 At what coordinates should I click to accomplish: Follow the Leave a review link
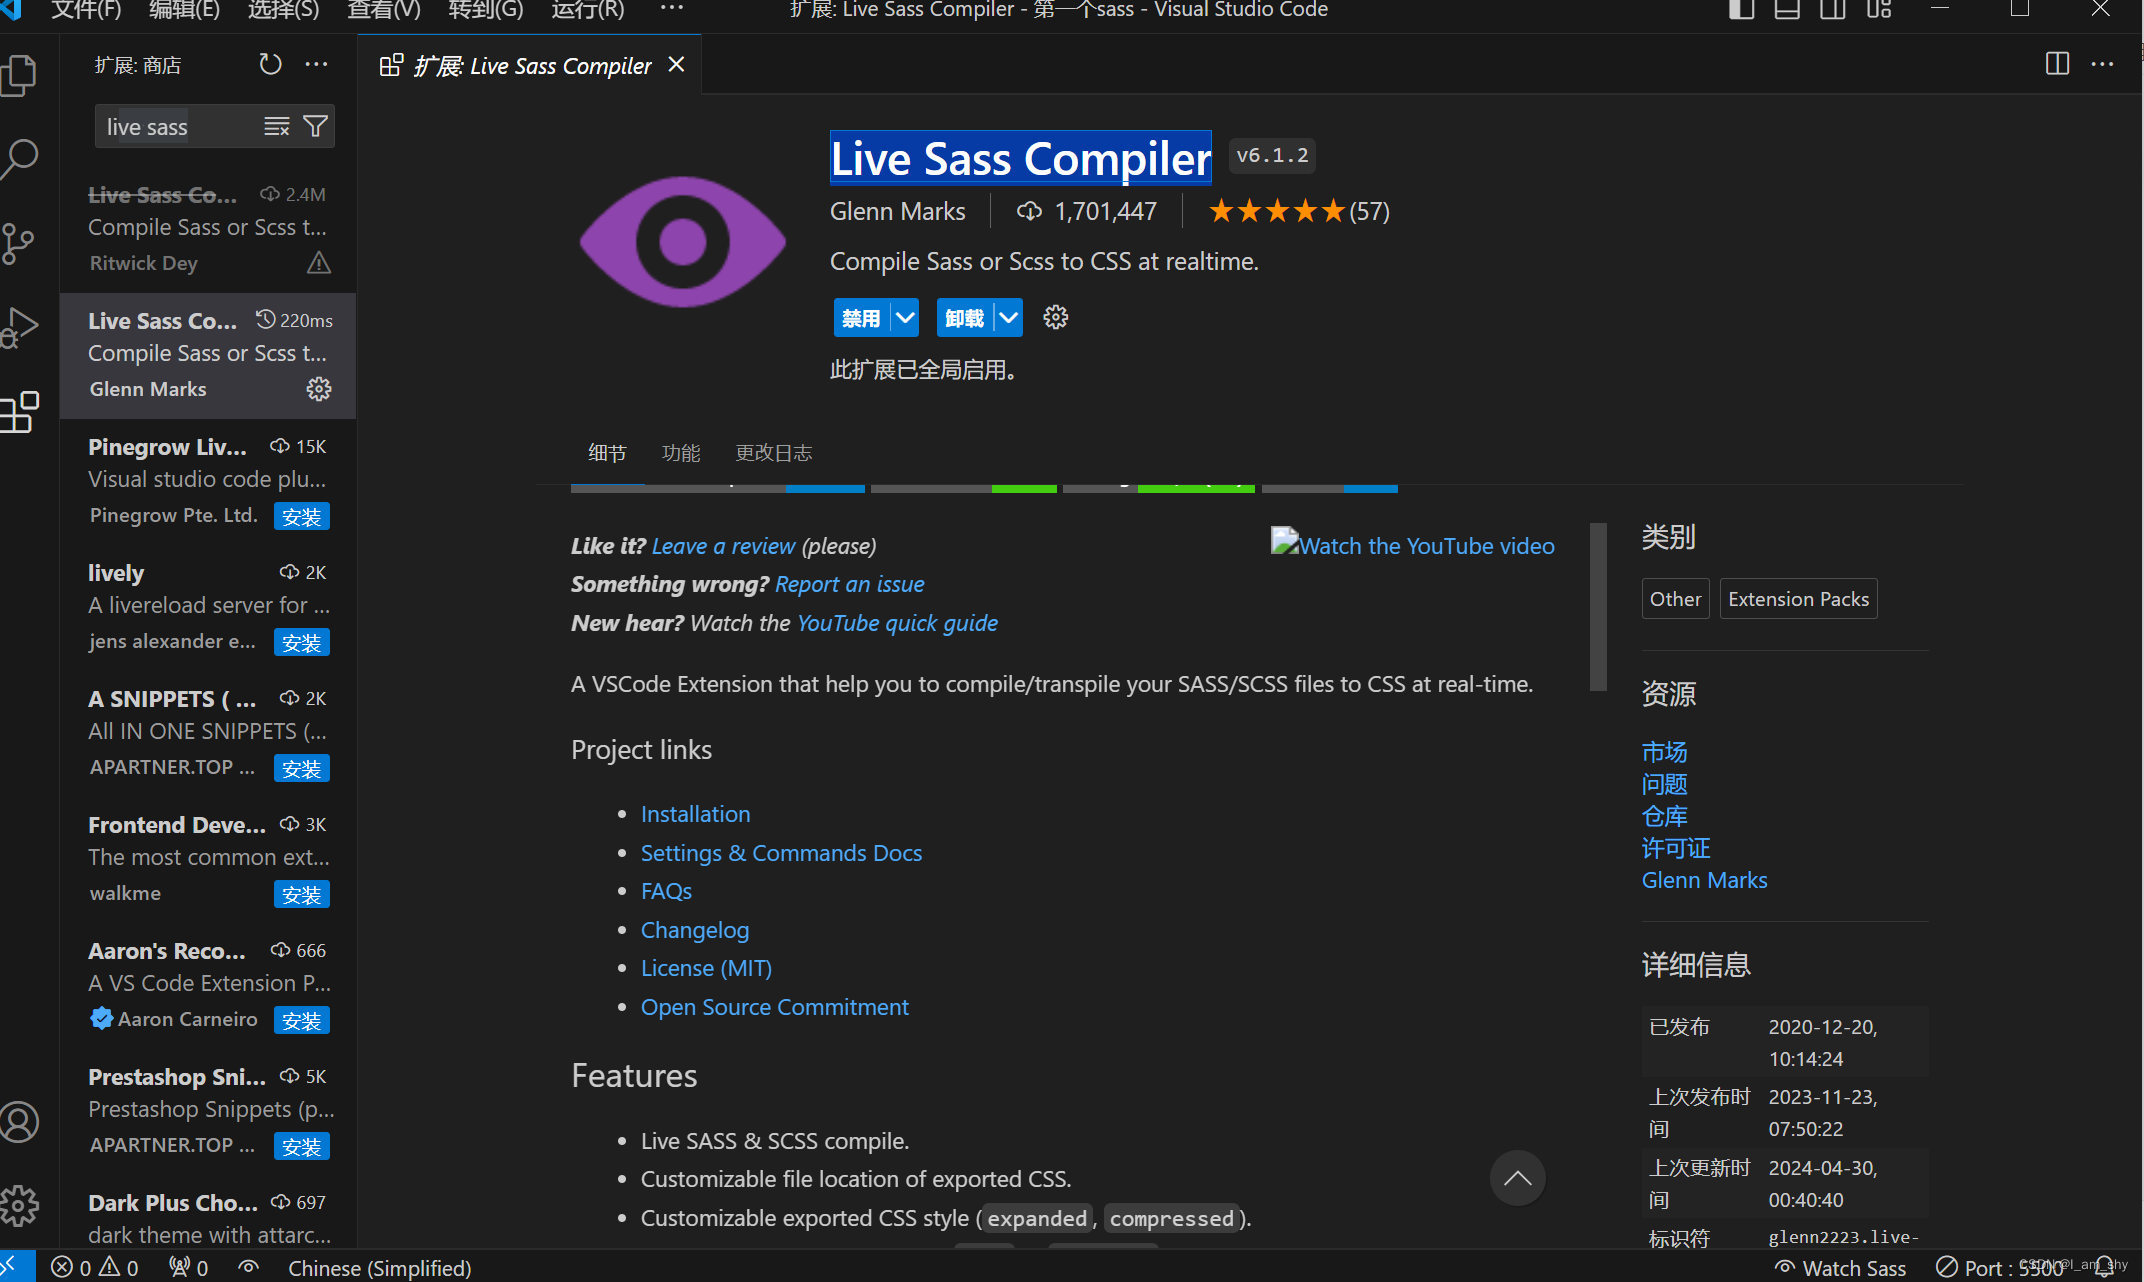(723, 546)
